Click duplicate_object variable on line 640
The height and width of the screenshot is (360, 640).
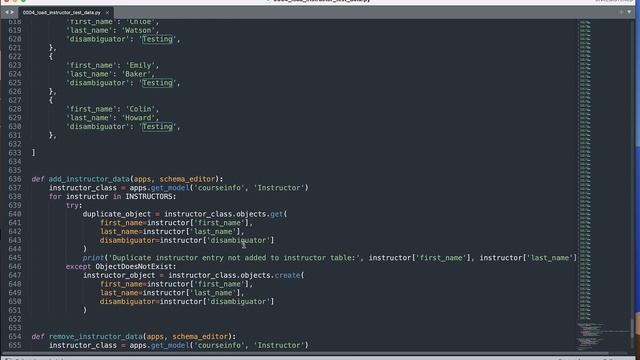[x=117, y=214]
